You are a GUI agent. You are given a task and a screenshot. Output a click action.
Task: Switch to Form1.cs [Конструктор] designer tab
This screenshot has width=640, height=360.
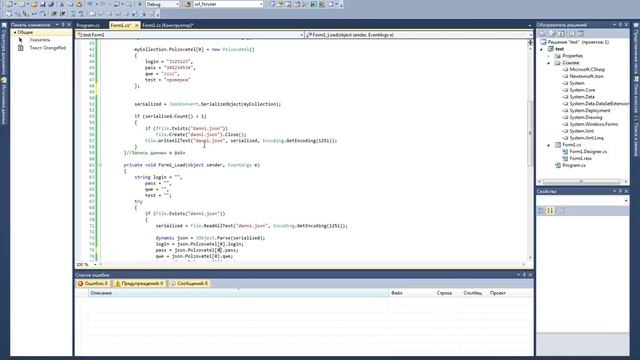(x=167, y=25)
